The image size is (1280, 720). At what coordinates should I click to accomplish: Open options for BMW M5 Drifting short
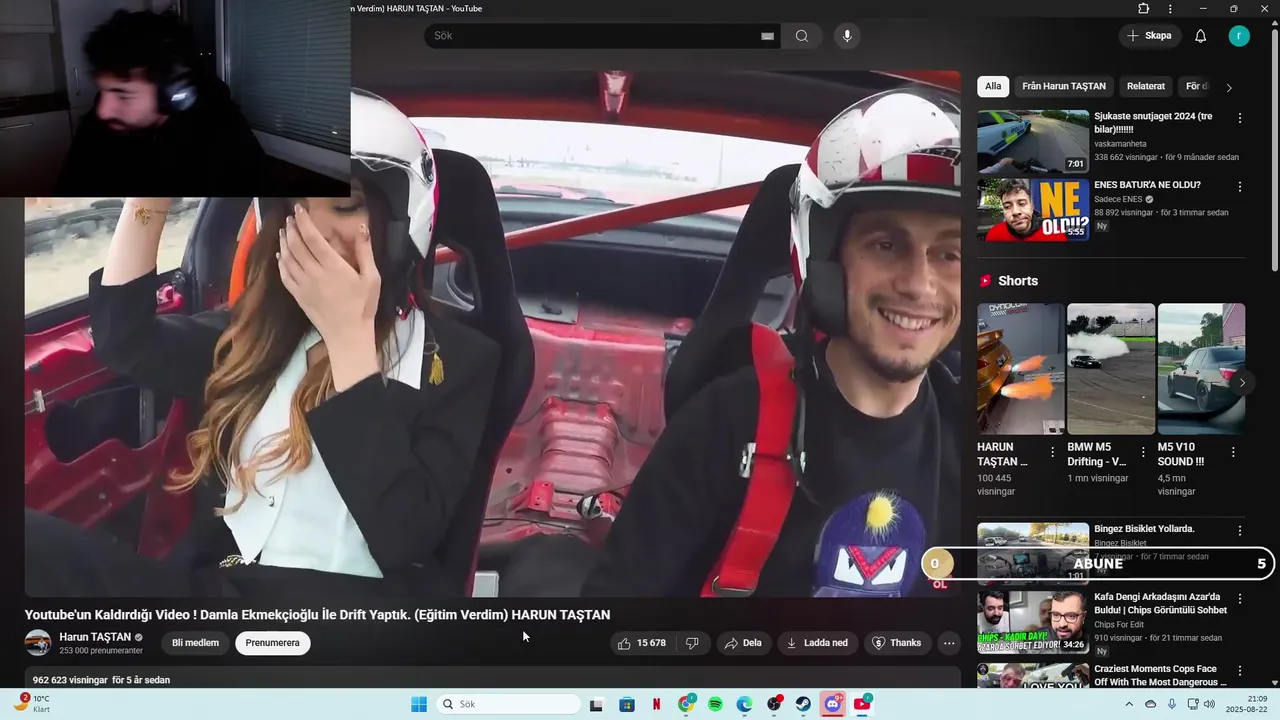pos(1143,452)
